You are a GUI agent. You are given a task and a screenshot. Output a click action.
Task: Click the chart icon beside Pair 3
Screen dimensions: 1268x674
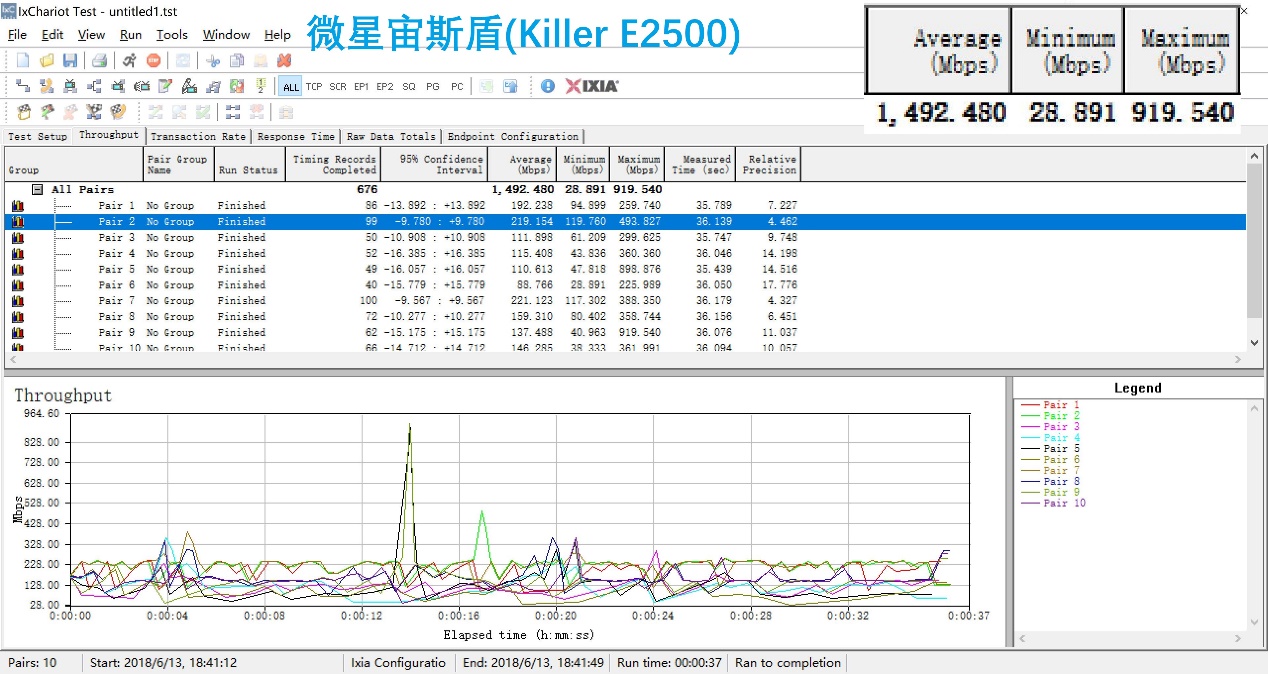(x=17, y=238)
